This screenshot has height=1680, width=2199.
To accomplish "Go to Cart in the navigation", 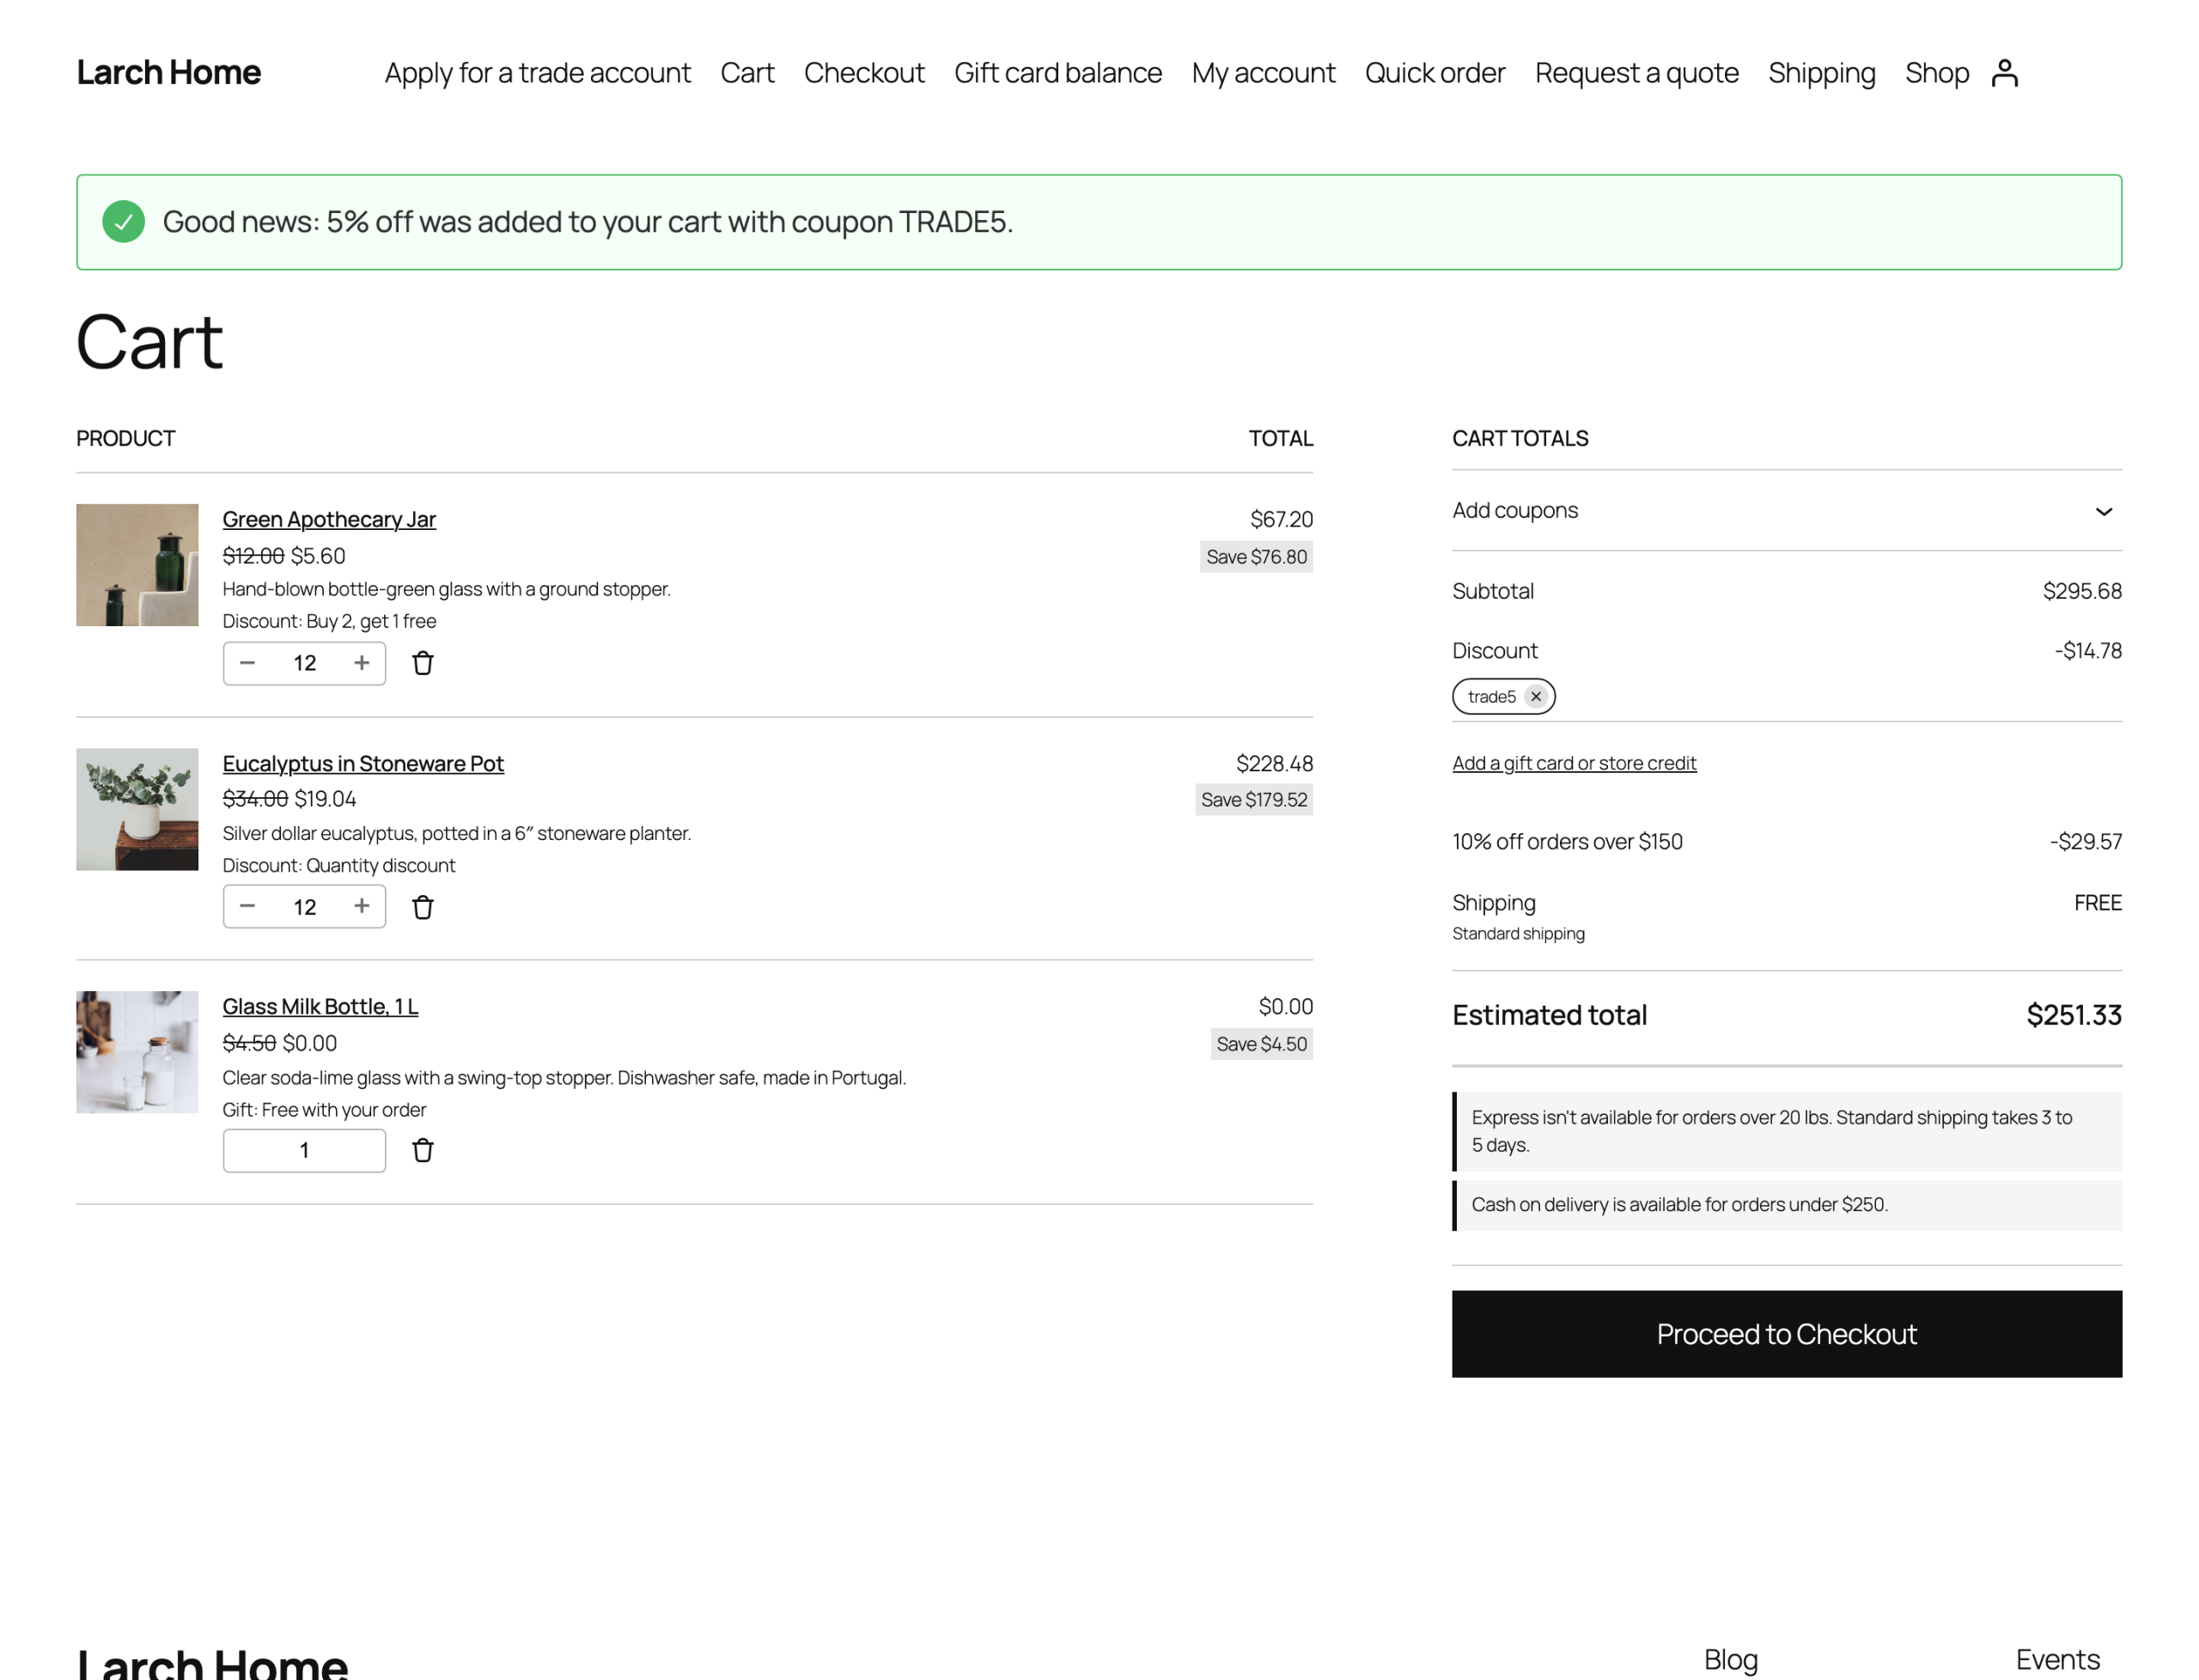I will click(x=747, y=73).
